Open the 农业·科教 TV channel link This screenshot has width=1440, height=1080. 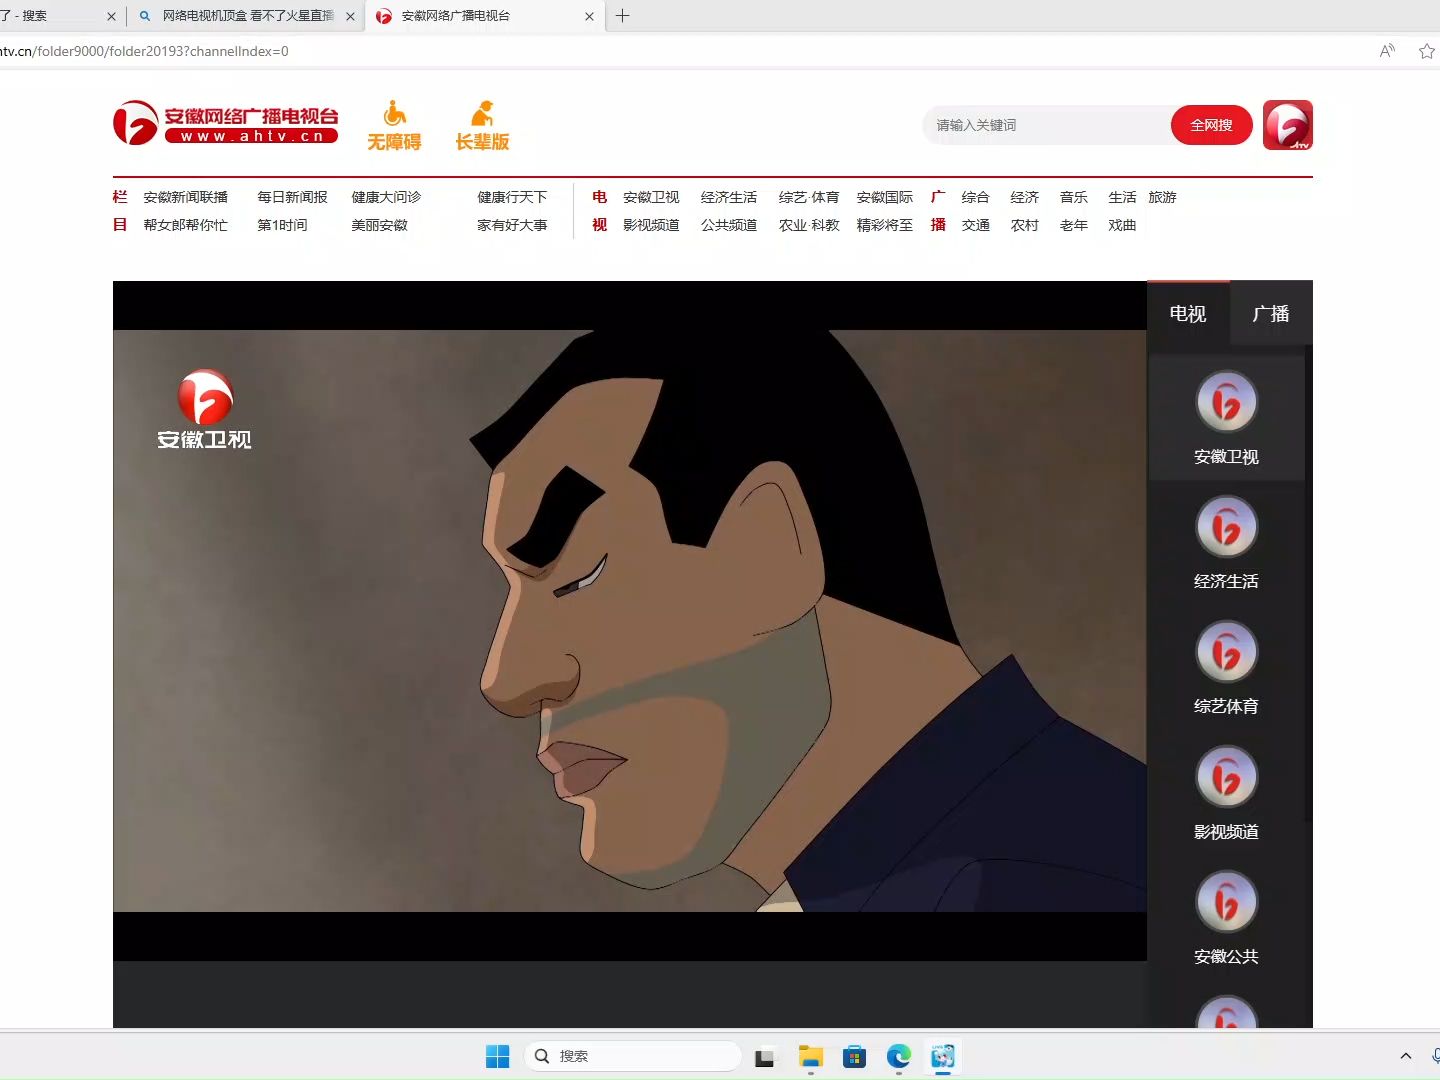(x=809, y=225)
